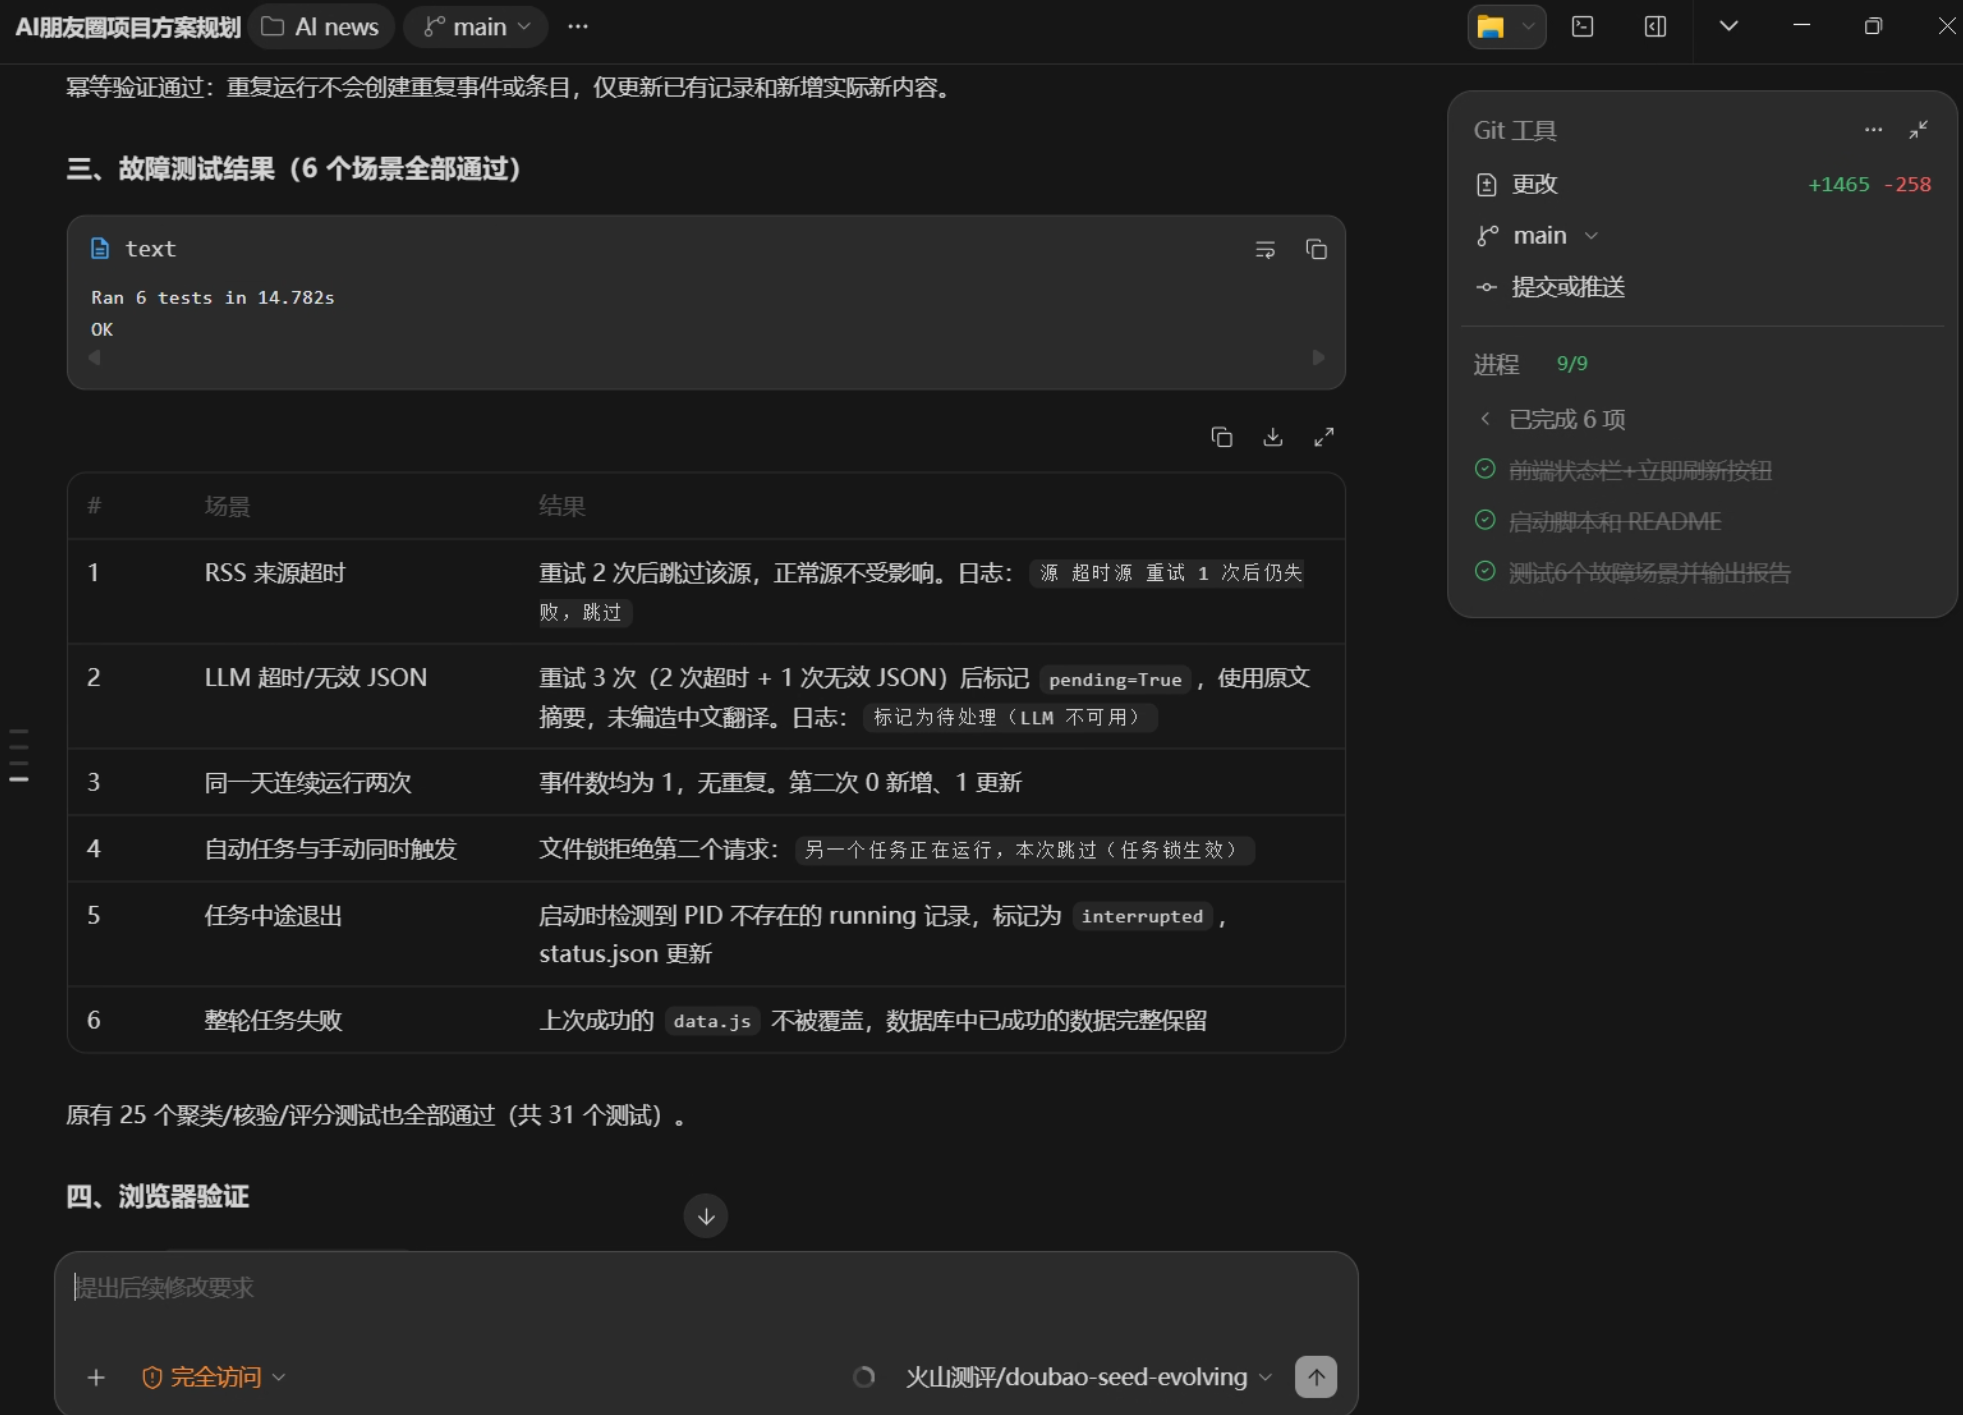Viewport: 1963px width, 1415px height.
Task: Click the AI朋友圈项目方案规划 title
Action: coord(128,27)
